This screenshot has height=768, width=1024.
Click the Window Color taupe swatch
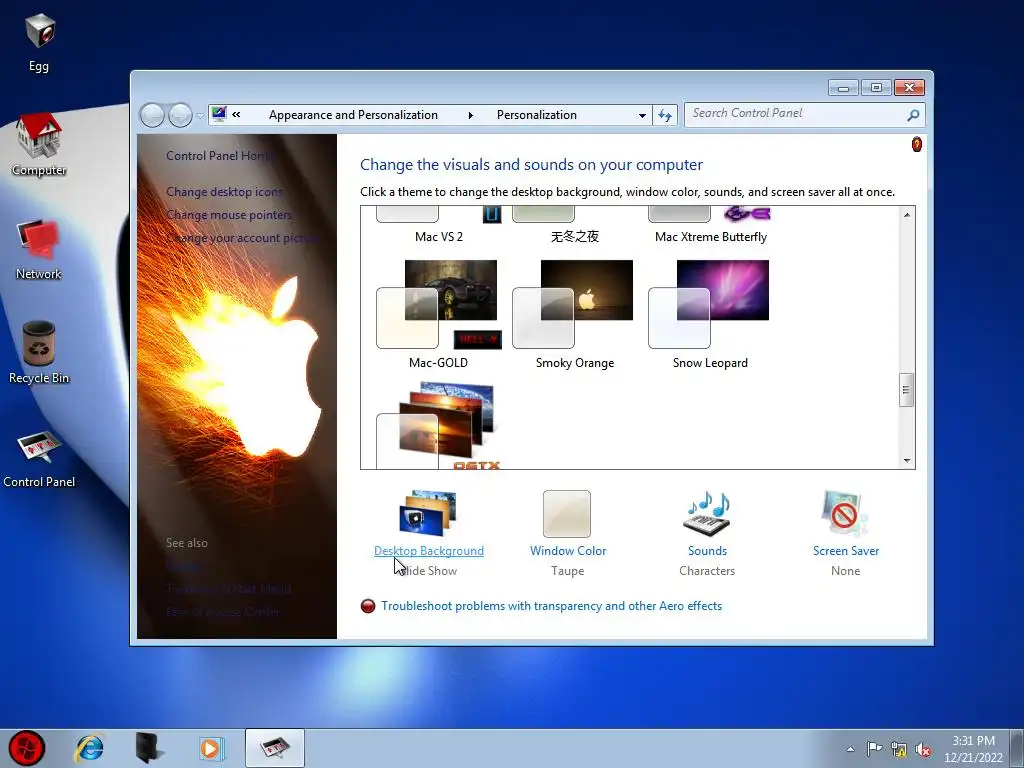567,514
